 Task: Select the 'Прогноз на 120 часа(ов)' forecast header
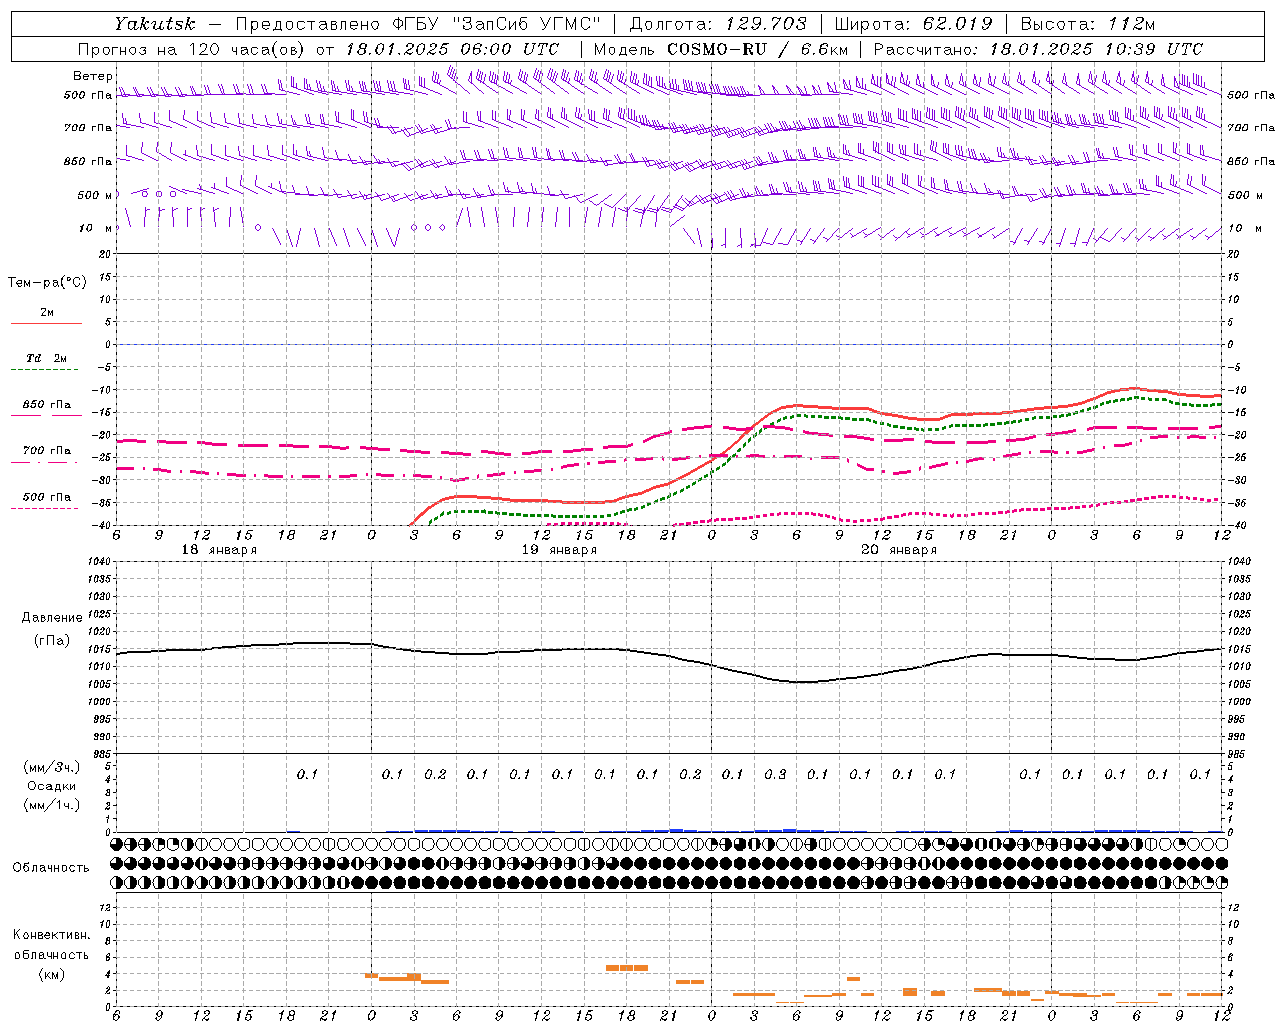192,49
